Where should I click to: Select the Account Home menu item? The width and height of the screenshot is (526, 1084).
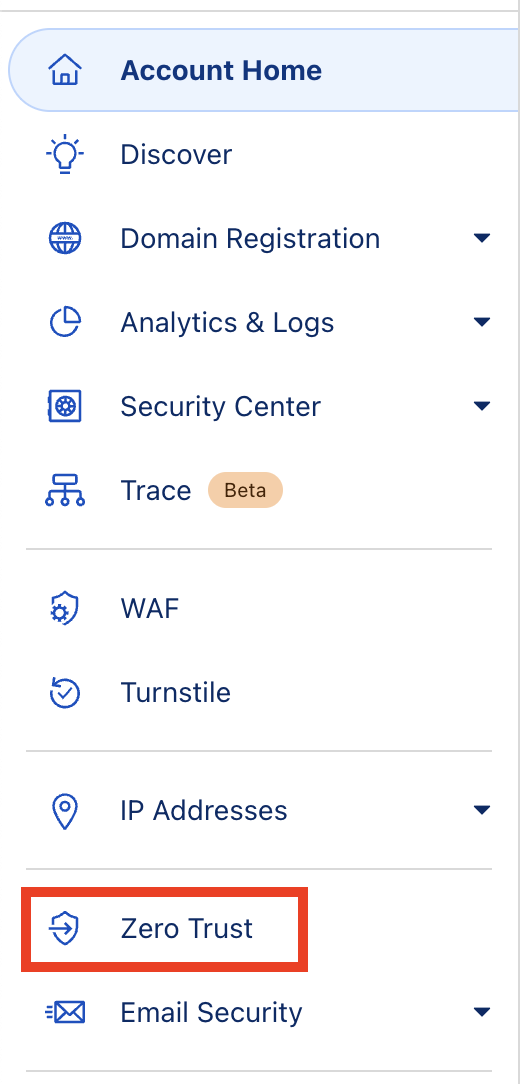pyautogui.click(x=263, y=71)
